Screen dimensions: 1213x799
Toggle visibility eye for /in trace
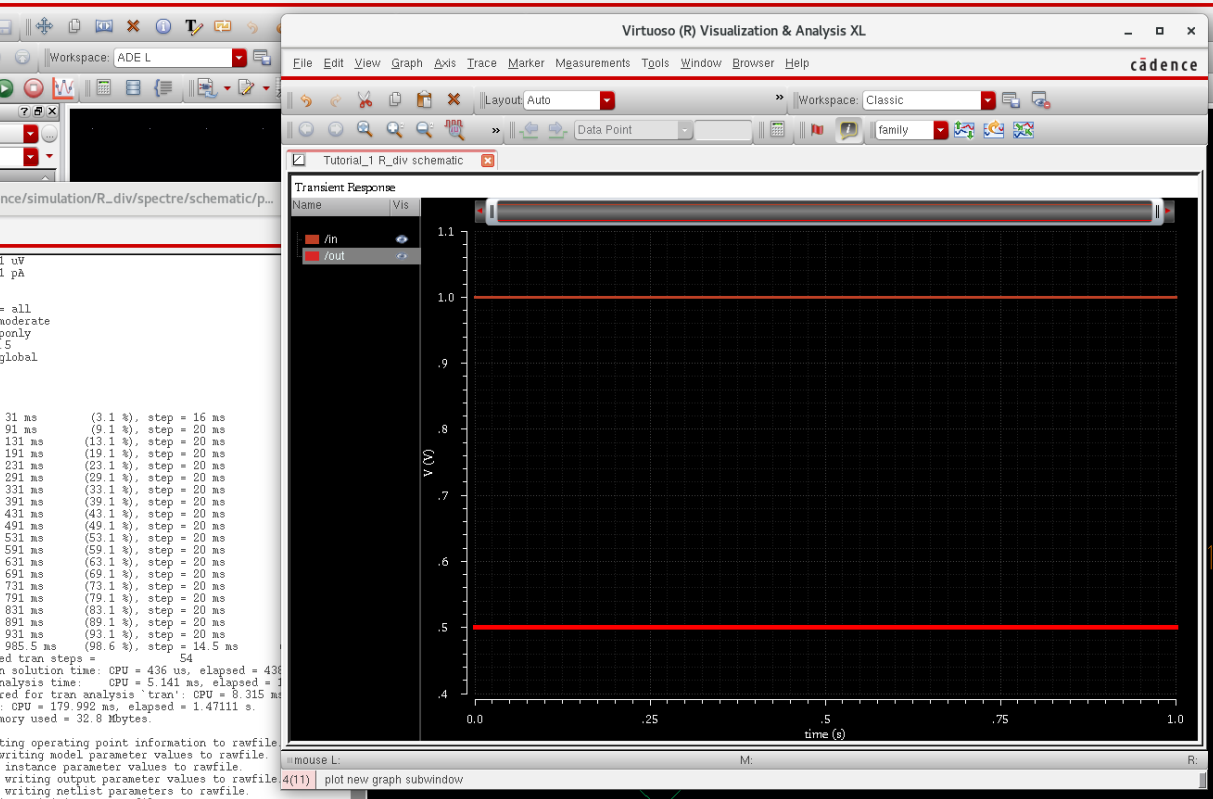[402, 239]
